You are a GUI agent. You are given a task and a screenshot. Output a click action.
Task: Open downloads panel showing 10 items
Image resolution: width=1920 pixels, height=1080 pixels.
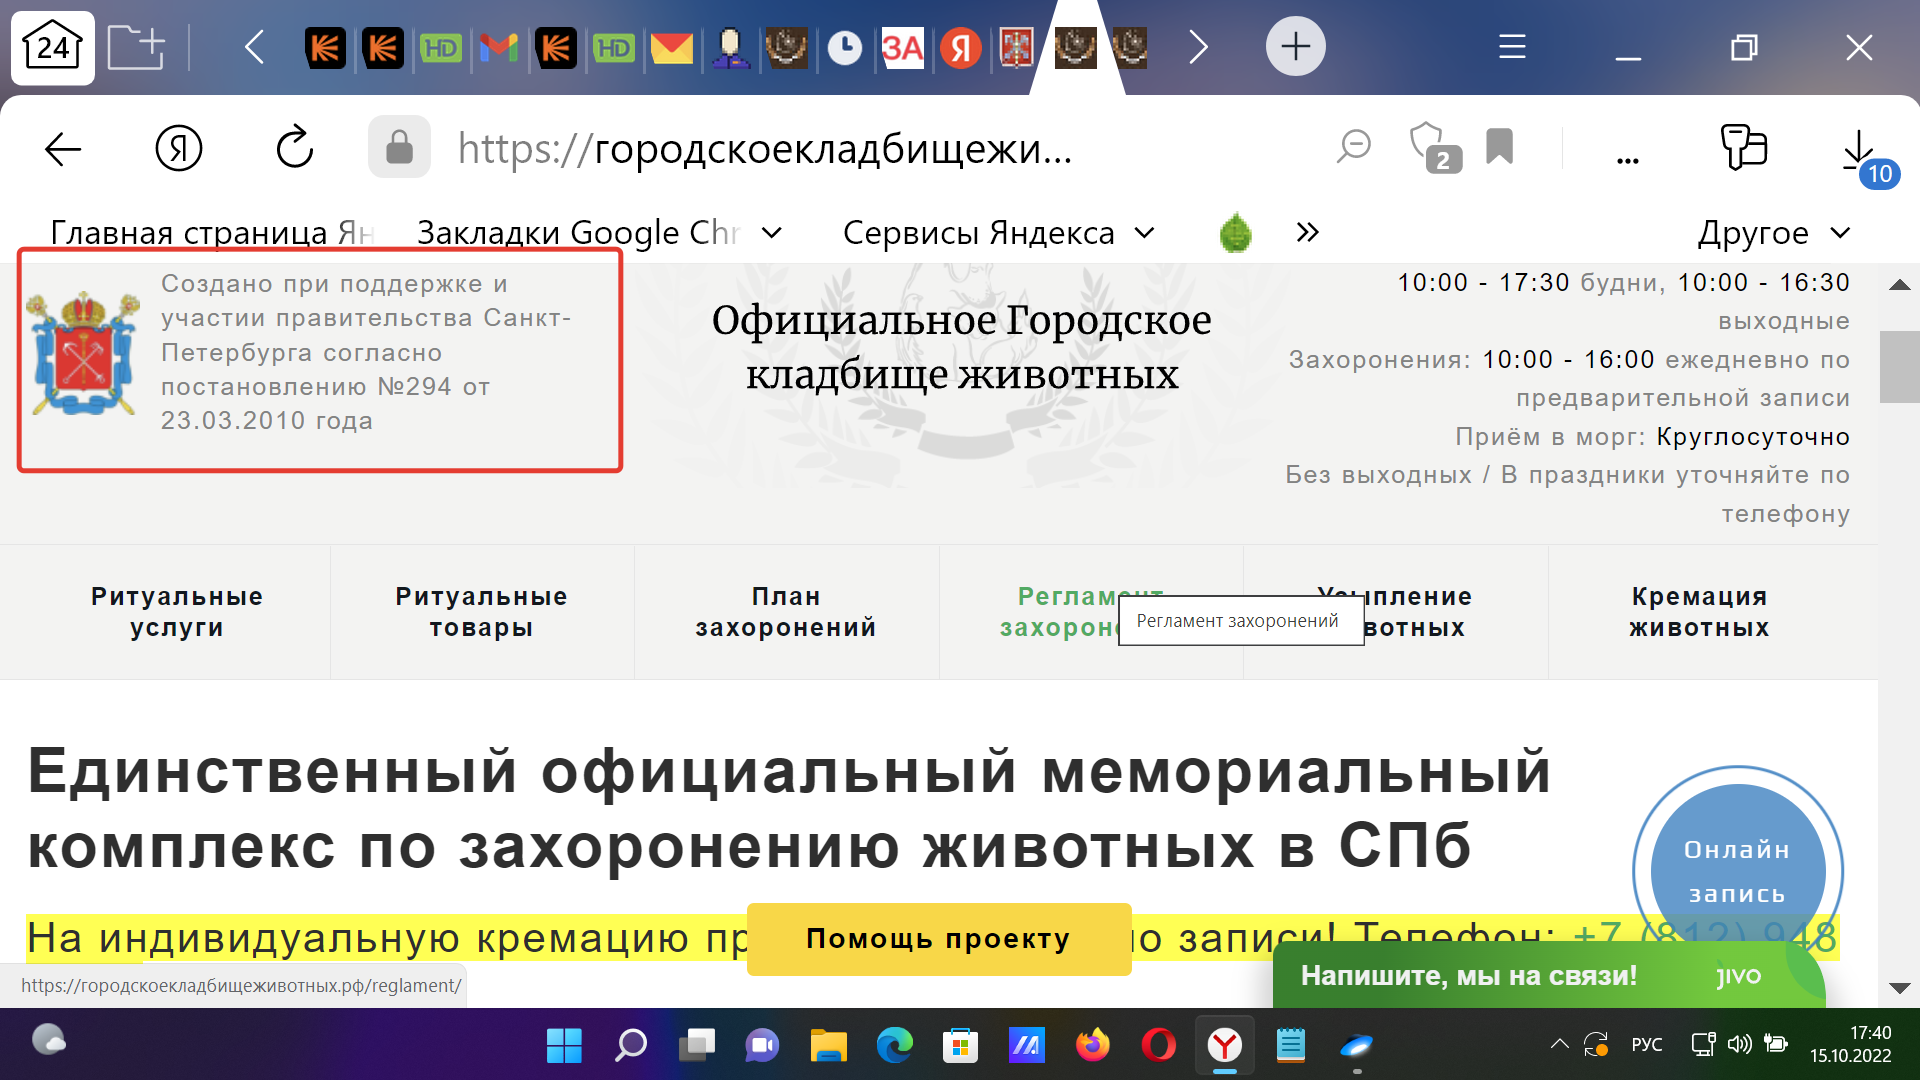(x=1858, y=147)
